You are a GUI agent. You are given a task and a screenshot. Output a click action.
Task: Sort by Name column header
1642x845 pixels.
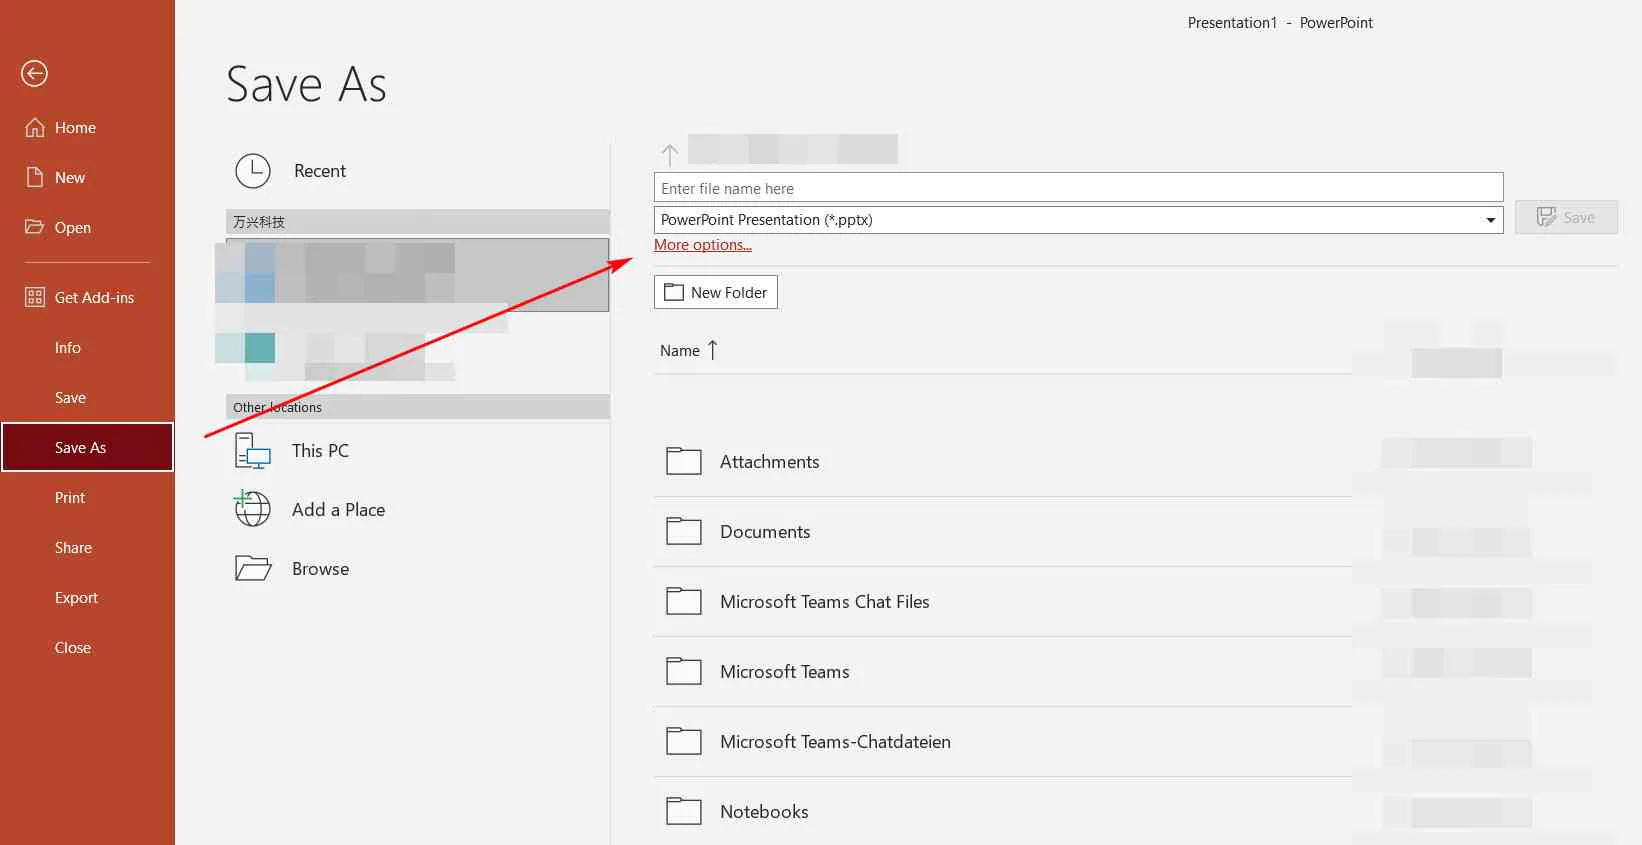[x=680, y=351]
